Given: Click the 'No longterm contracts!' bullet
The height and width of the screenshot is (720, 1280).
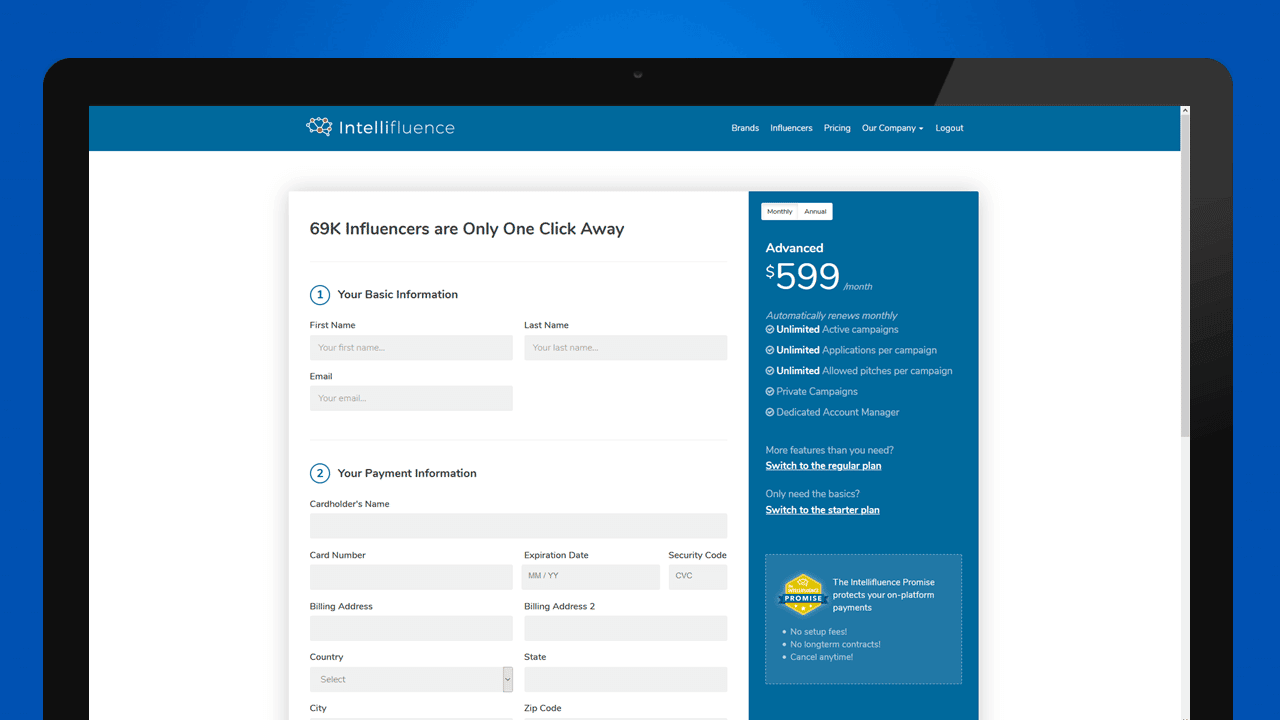Looking at the screenshot, I should point(835,644).
